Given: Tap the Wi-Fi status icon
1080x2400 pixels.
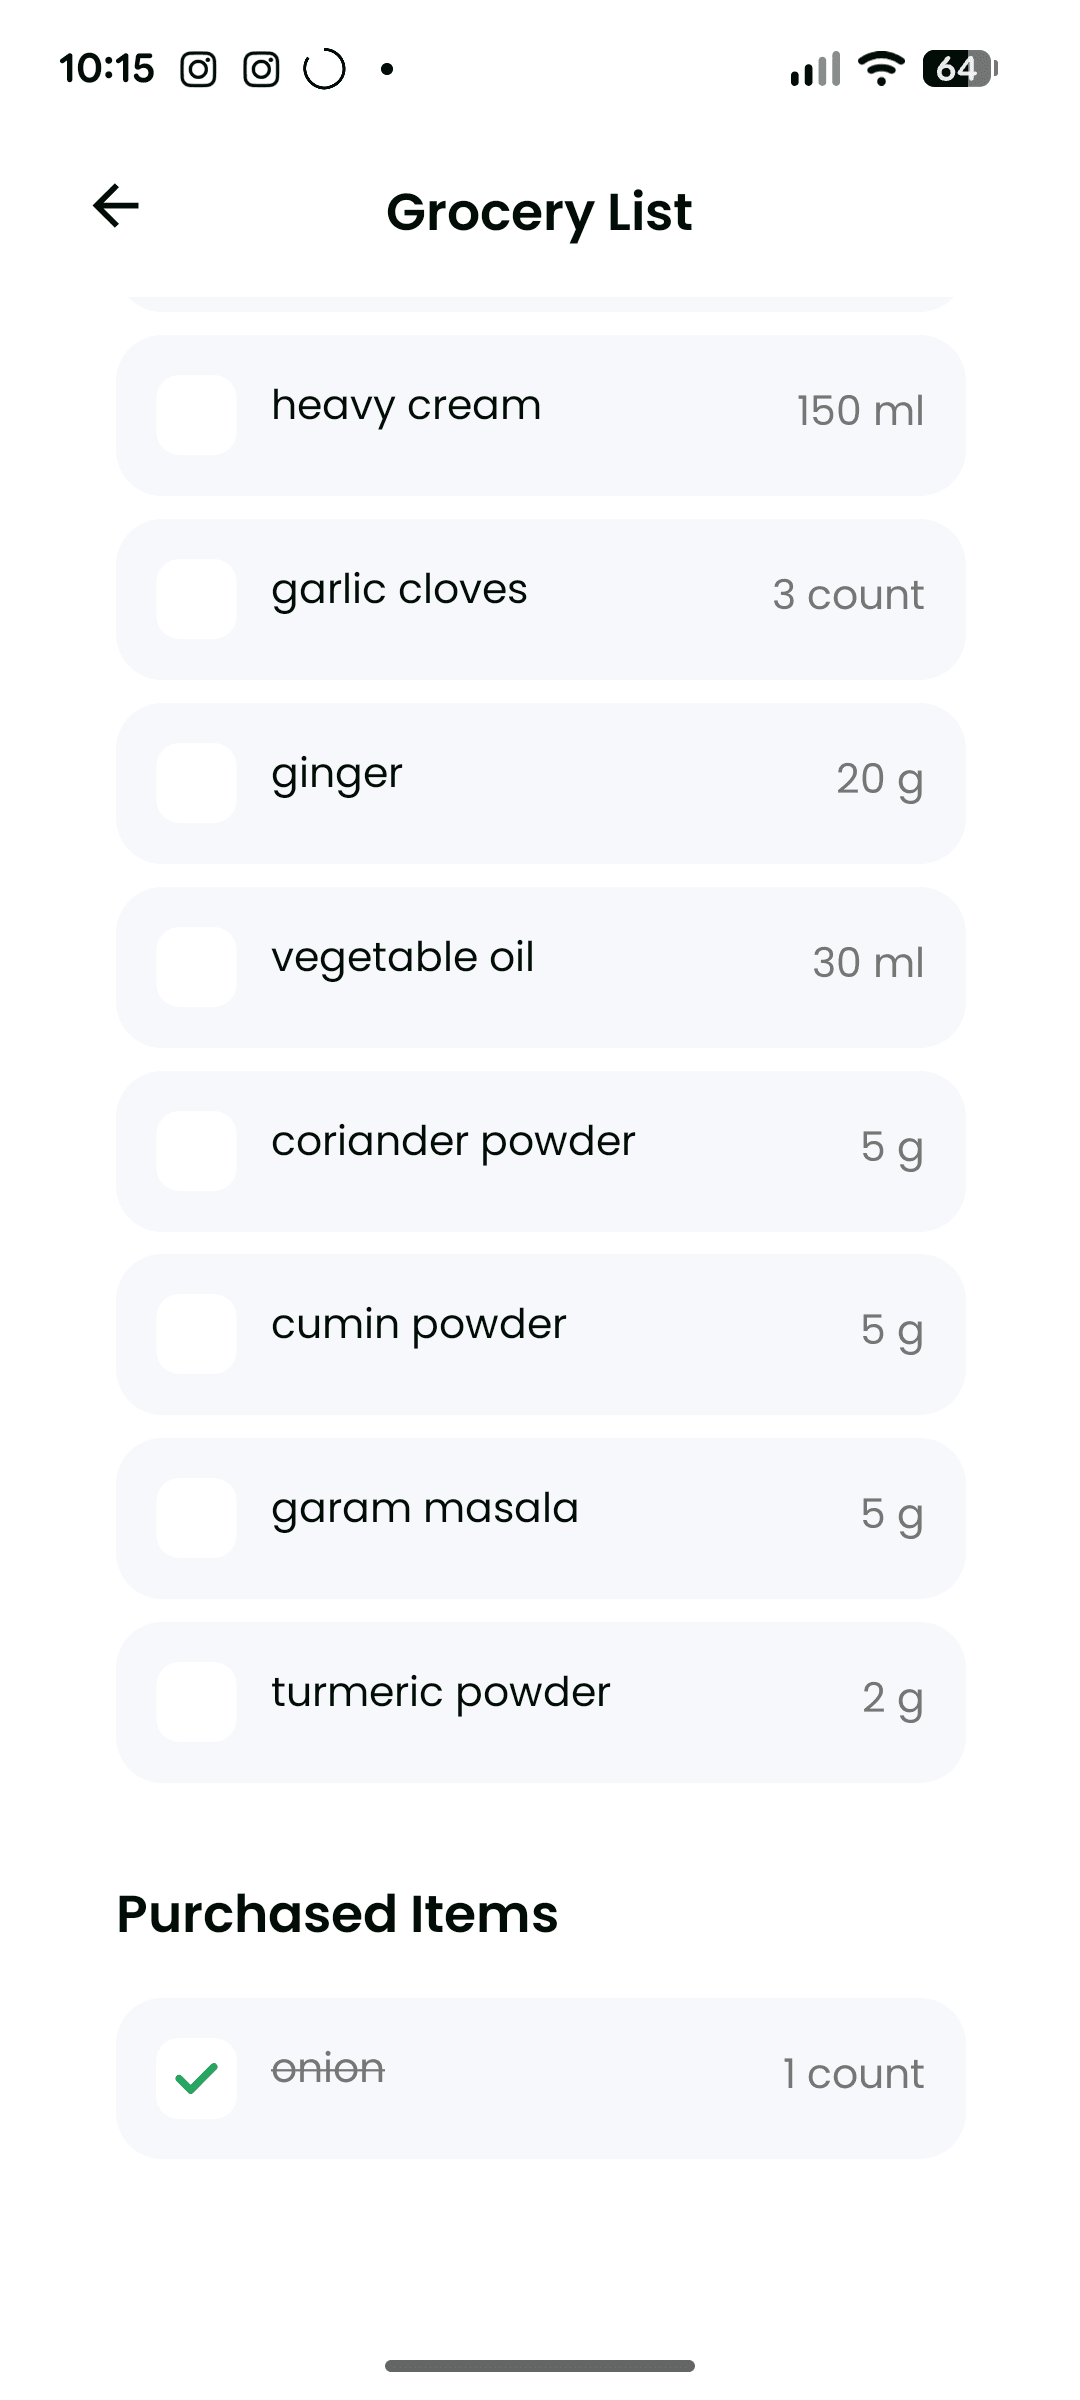Looking at the screenshot, I should (x=881, y=69).
